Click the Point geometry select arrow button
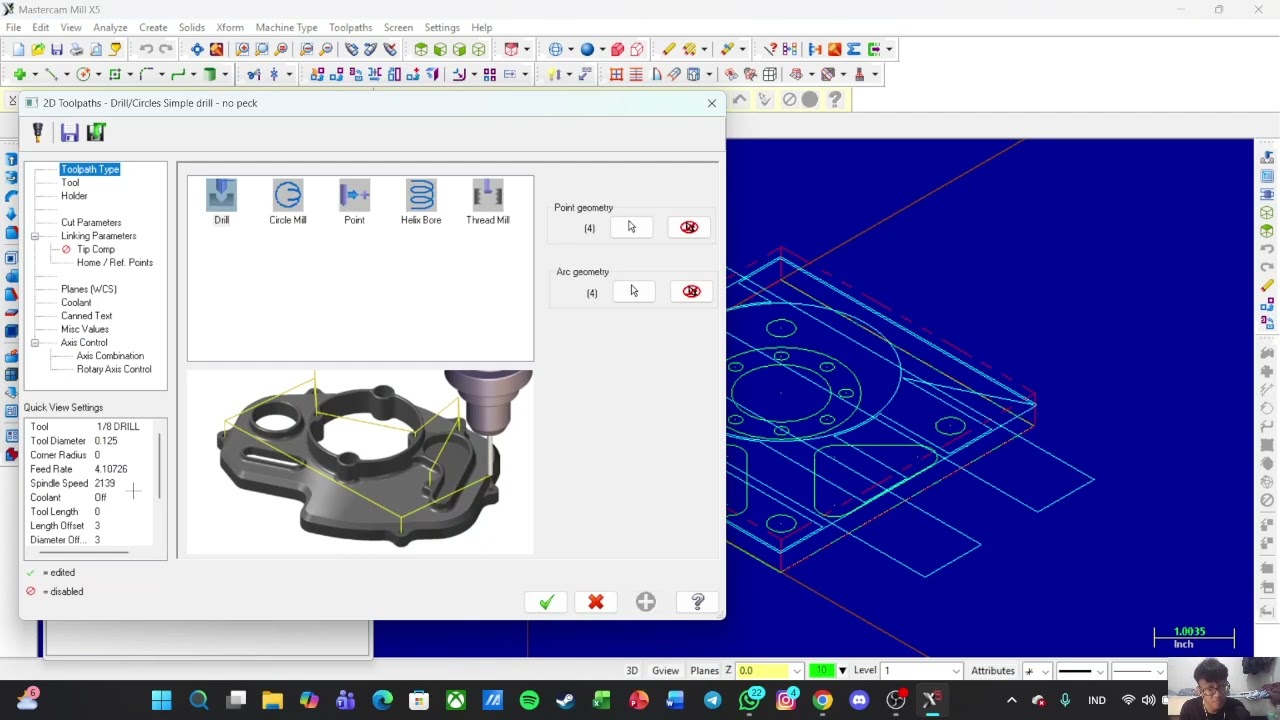The height and width of the screenshot is (720, 1280). pyautogui.click(x=632, y=227)
